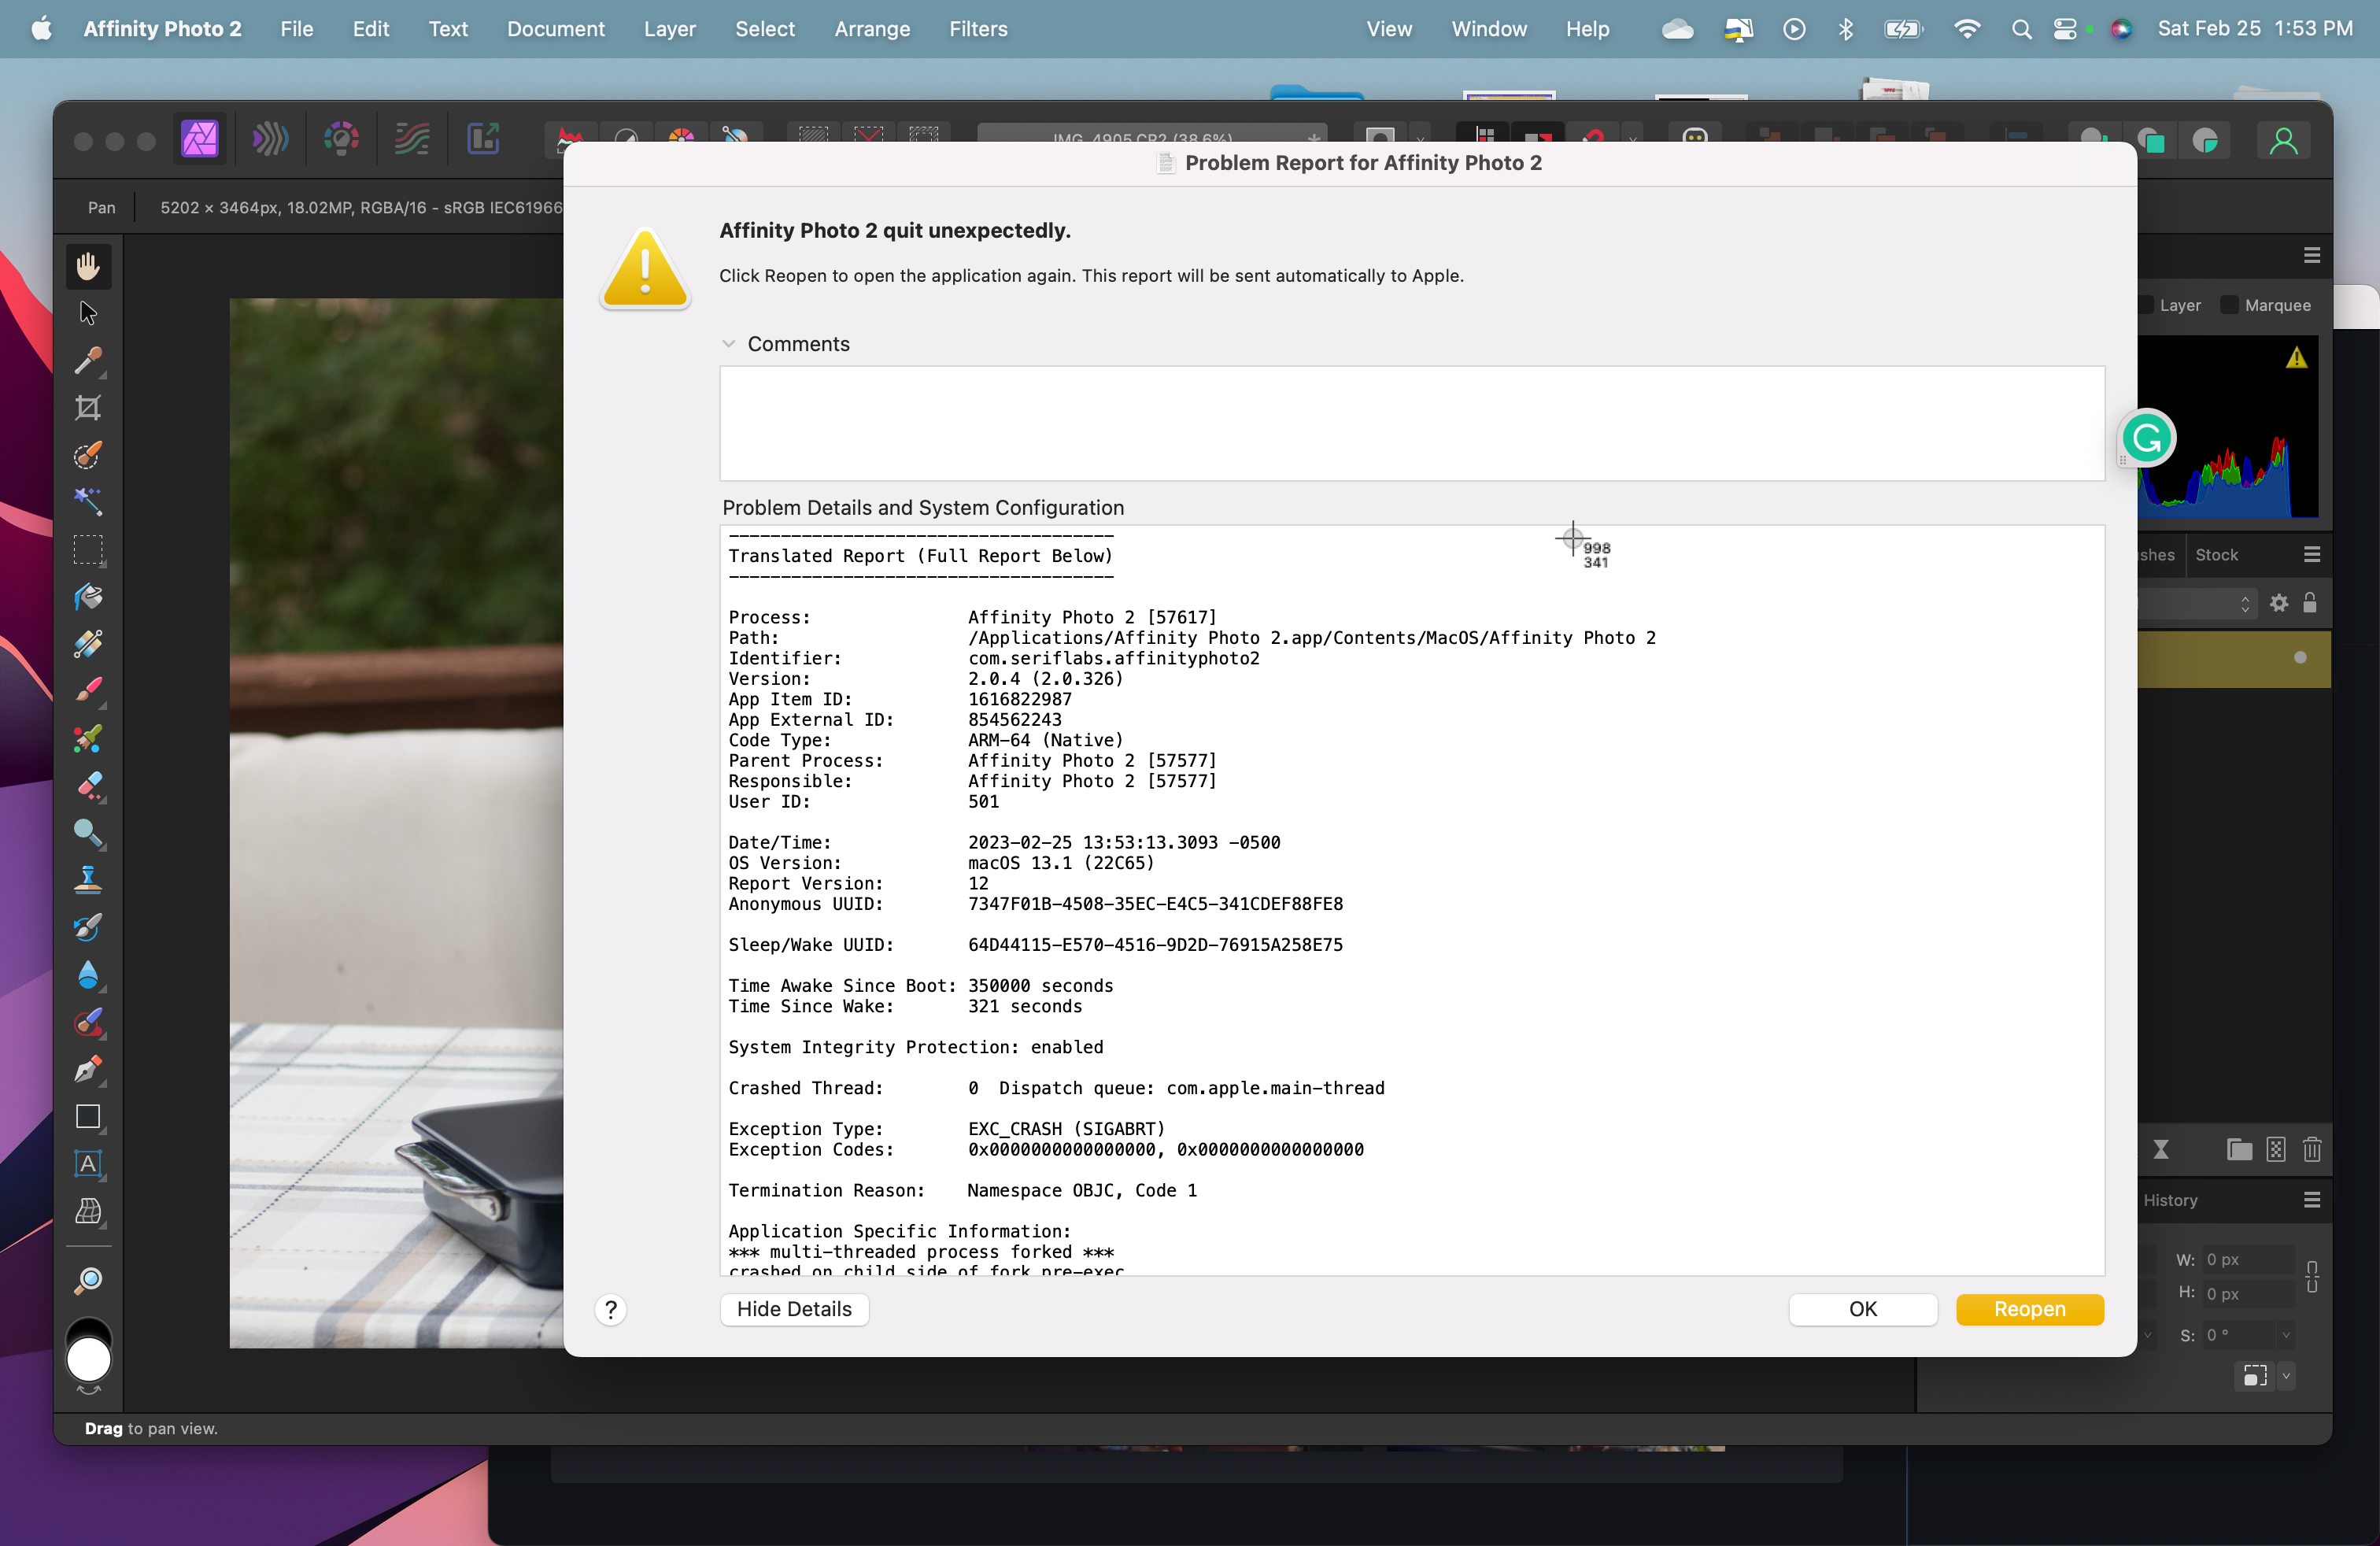Click the layers panel trash icon
The image size is (2380, 1546).
click(x=2312, y=1150)
